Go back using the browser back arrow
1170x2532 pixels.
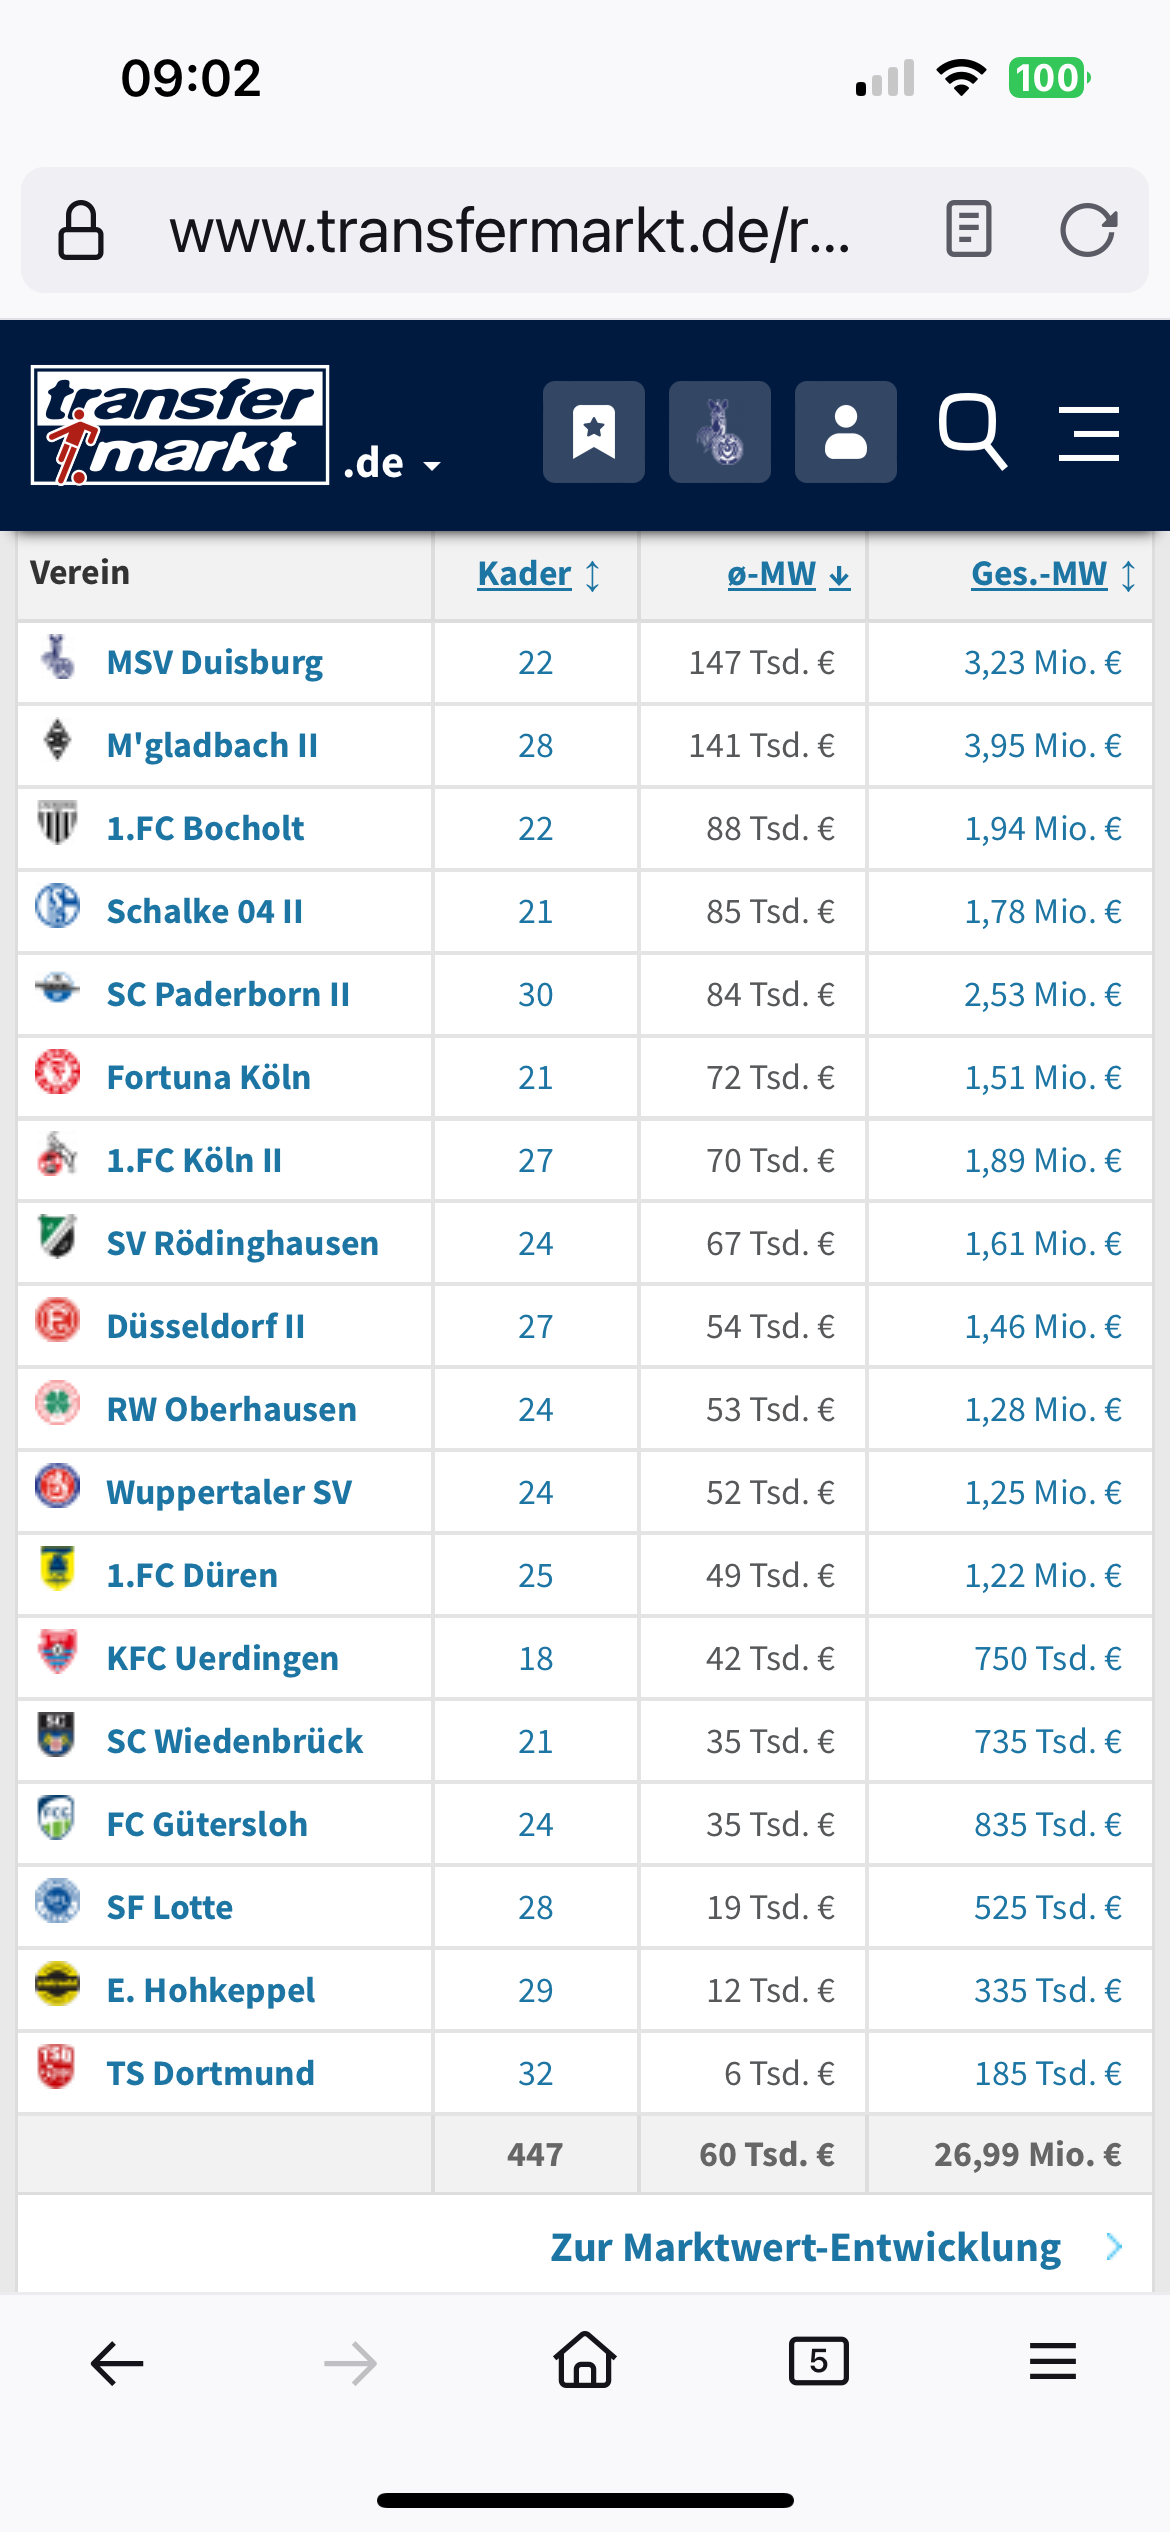coord(117,2363)
